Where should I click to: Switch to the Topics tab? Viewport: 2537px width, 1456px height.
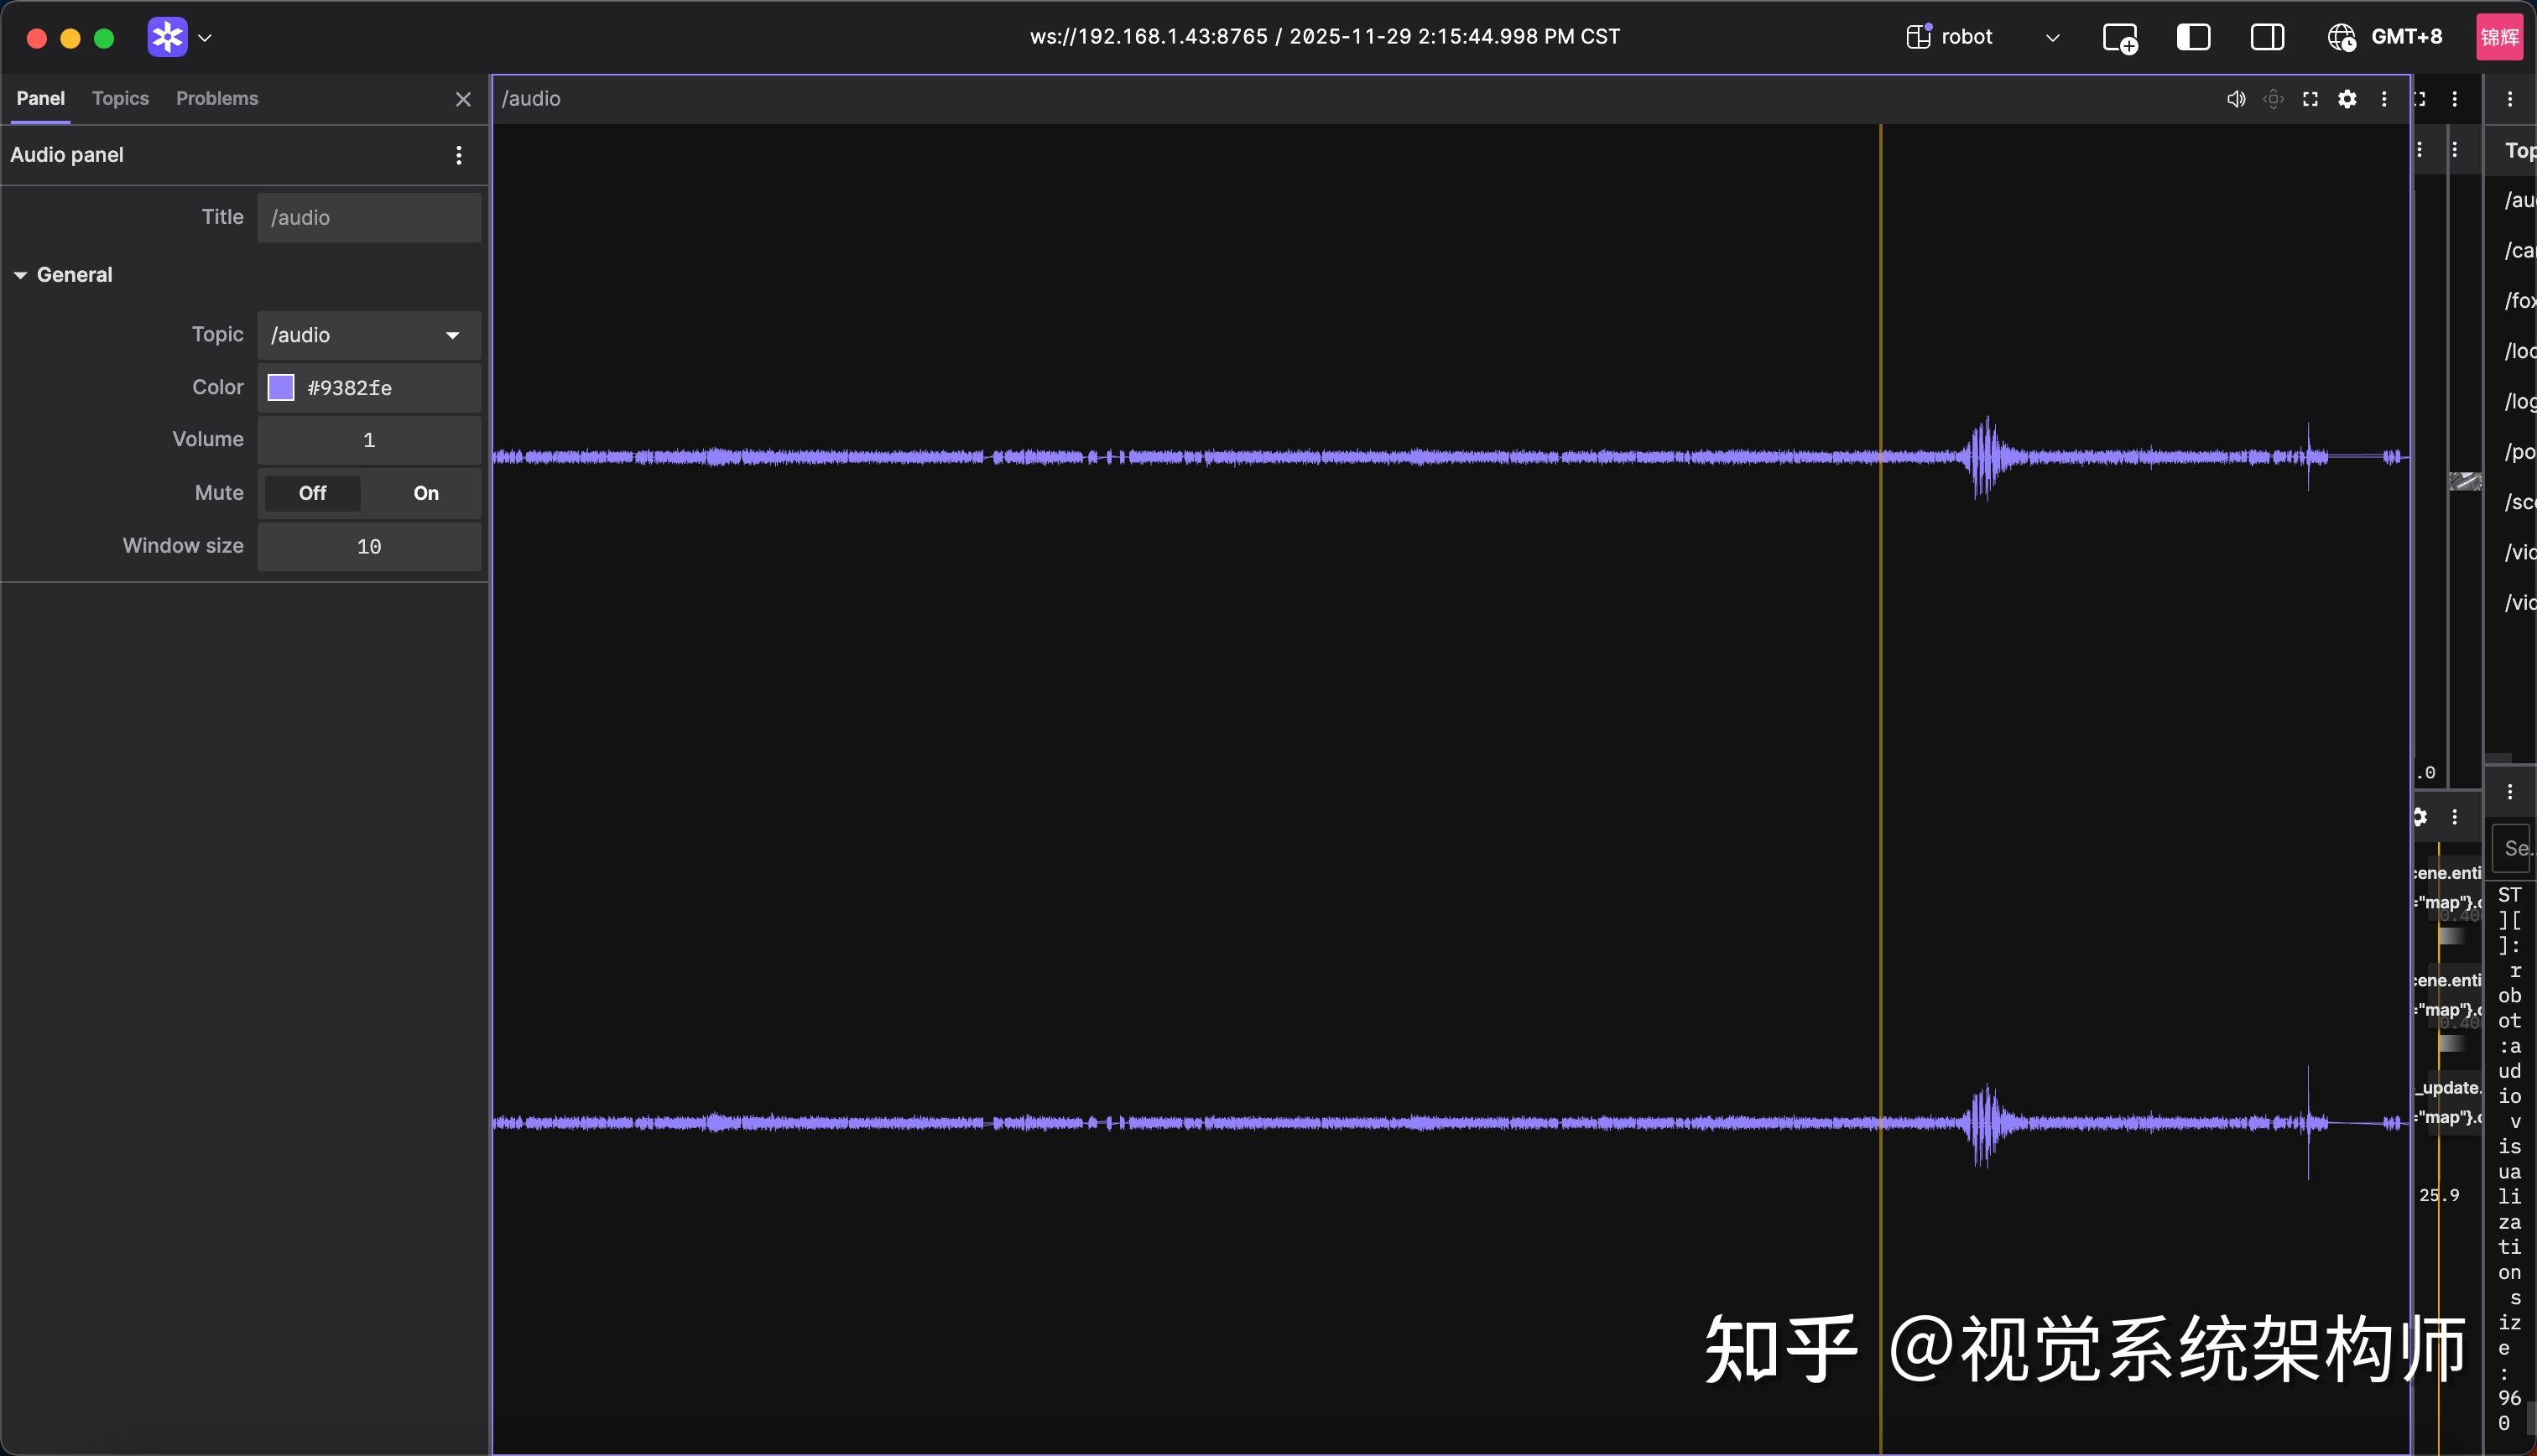click(120, 98)
